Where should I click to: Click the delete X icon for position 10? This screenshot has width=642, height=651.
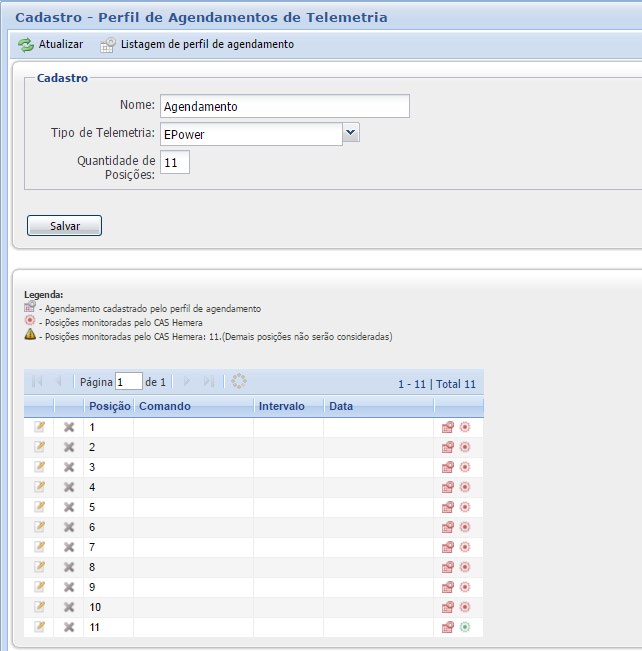click(x=69, y=607)
